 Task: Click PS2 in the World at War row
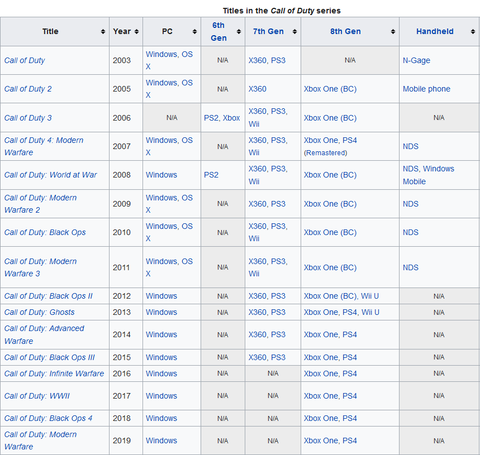[x=211, y=175]
